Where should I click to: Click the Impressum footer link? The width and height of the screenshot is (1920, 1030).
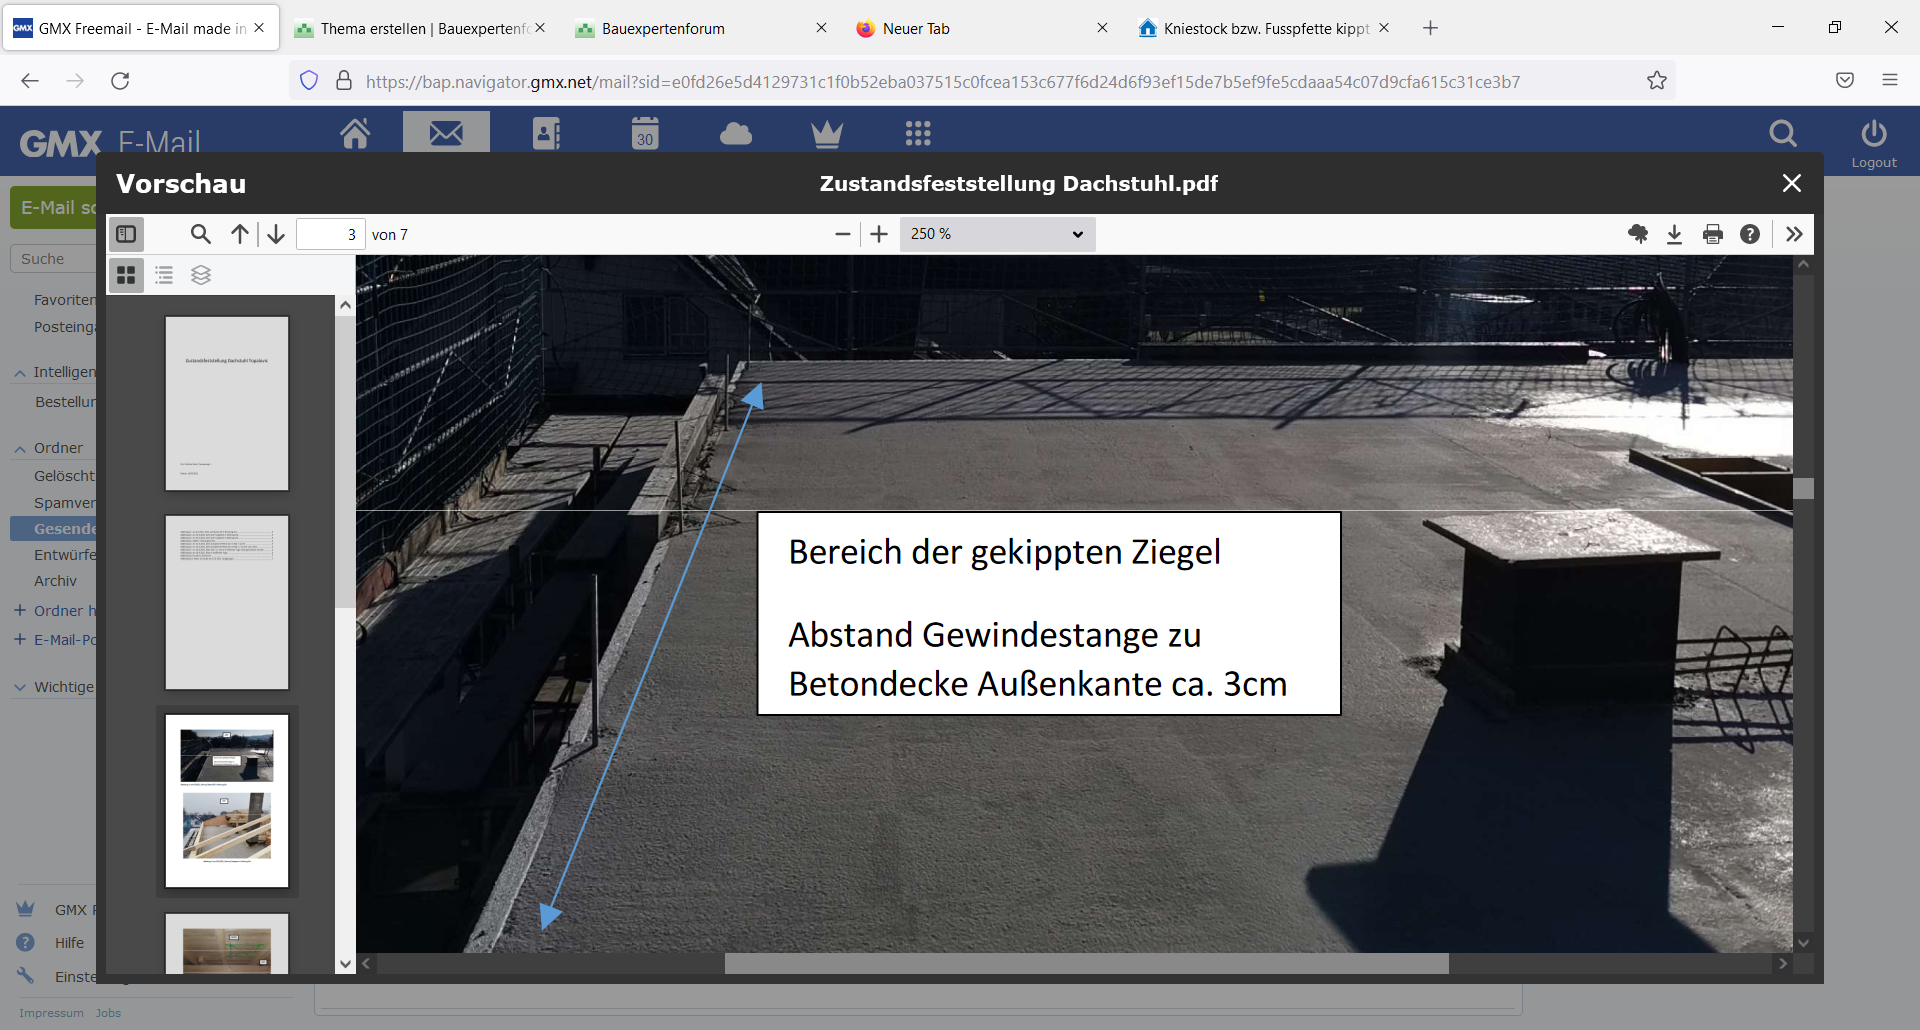[x=51, y=1013]
